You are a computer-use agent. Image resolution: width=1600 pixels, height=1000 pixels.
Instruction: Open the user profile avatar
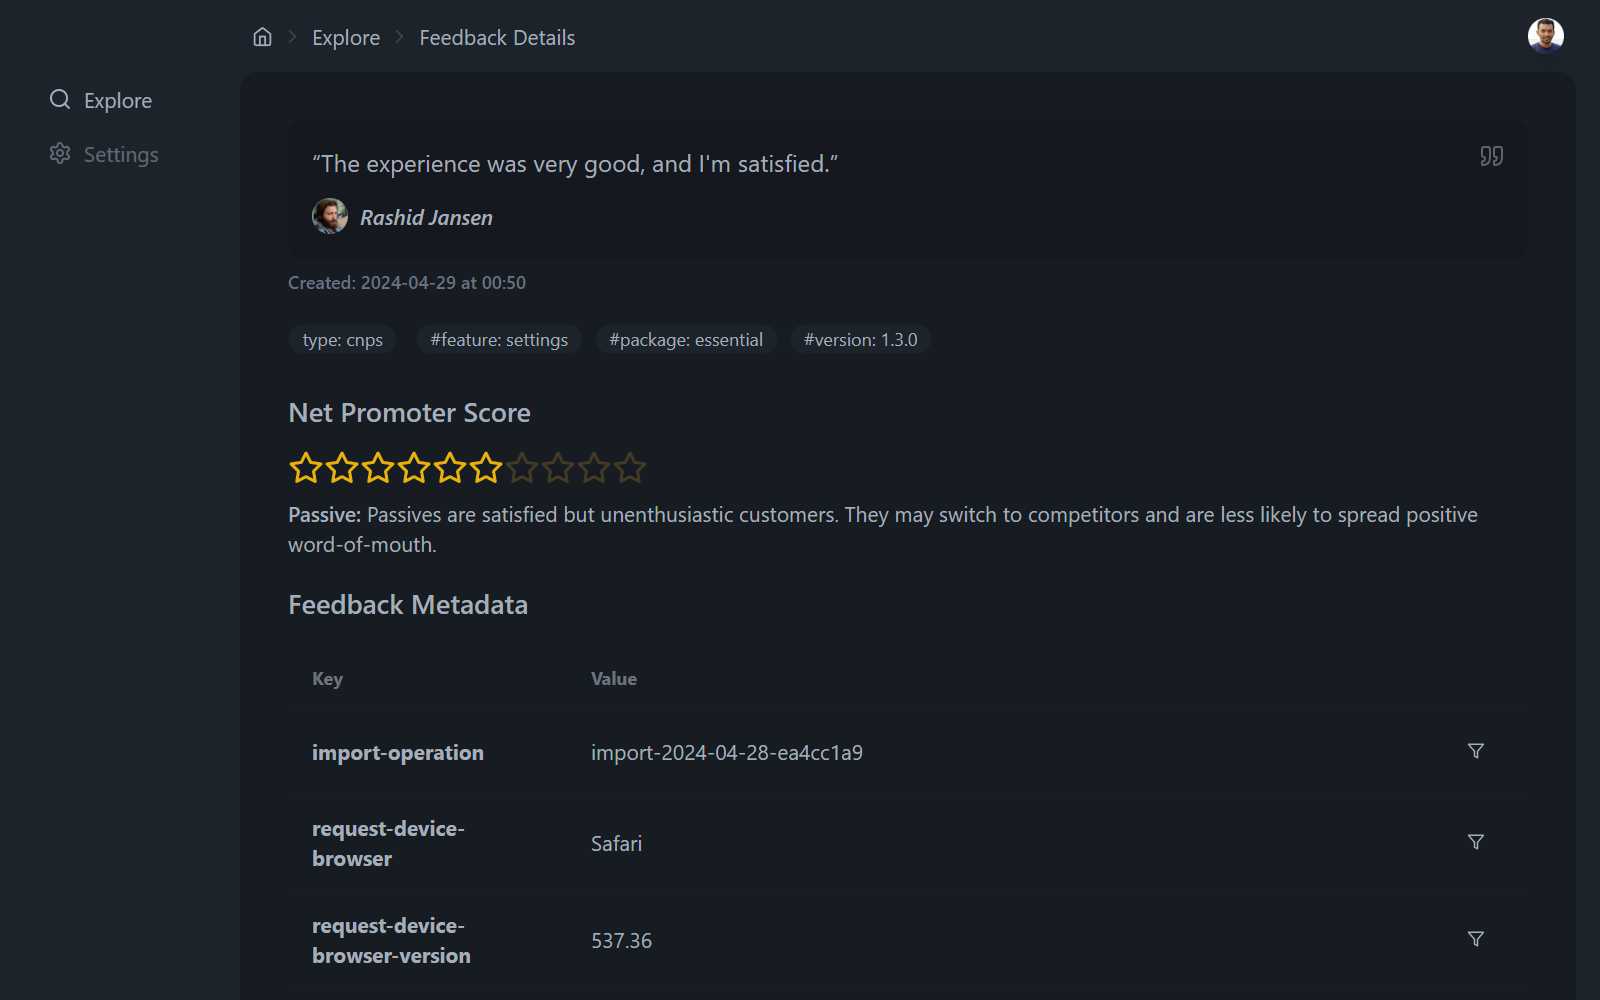click(x=1545, y=35)
